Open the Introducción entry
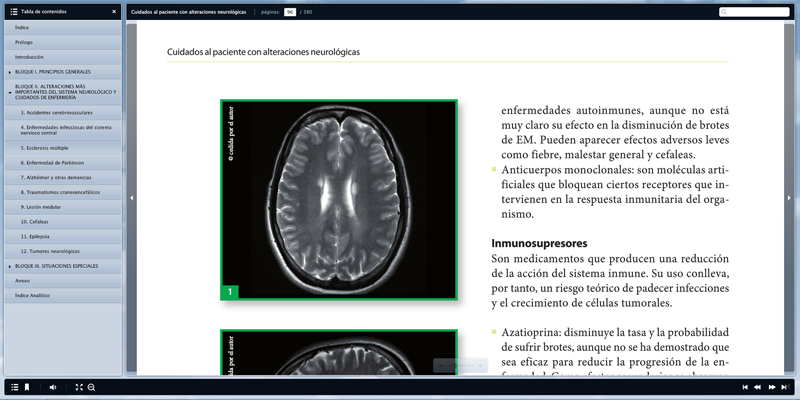The height and width of the screenshot is (400, 800). click(63, 57)
